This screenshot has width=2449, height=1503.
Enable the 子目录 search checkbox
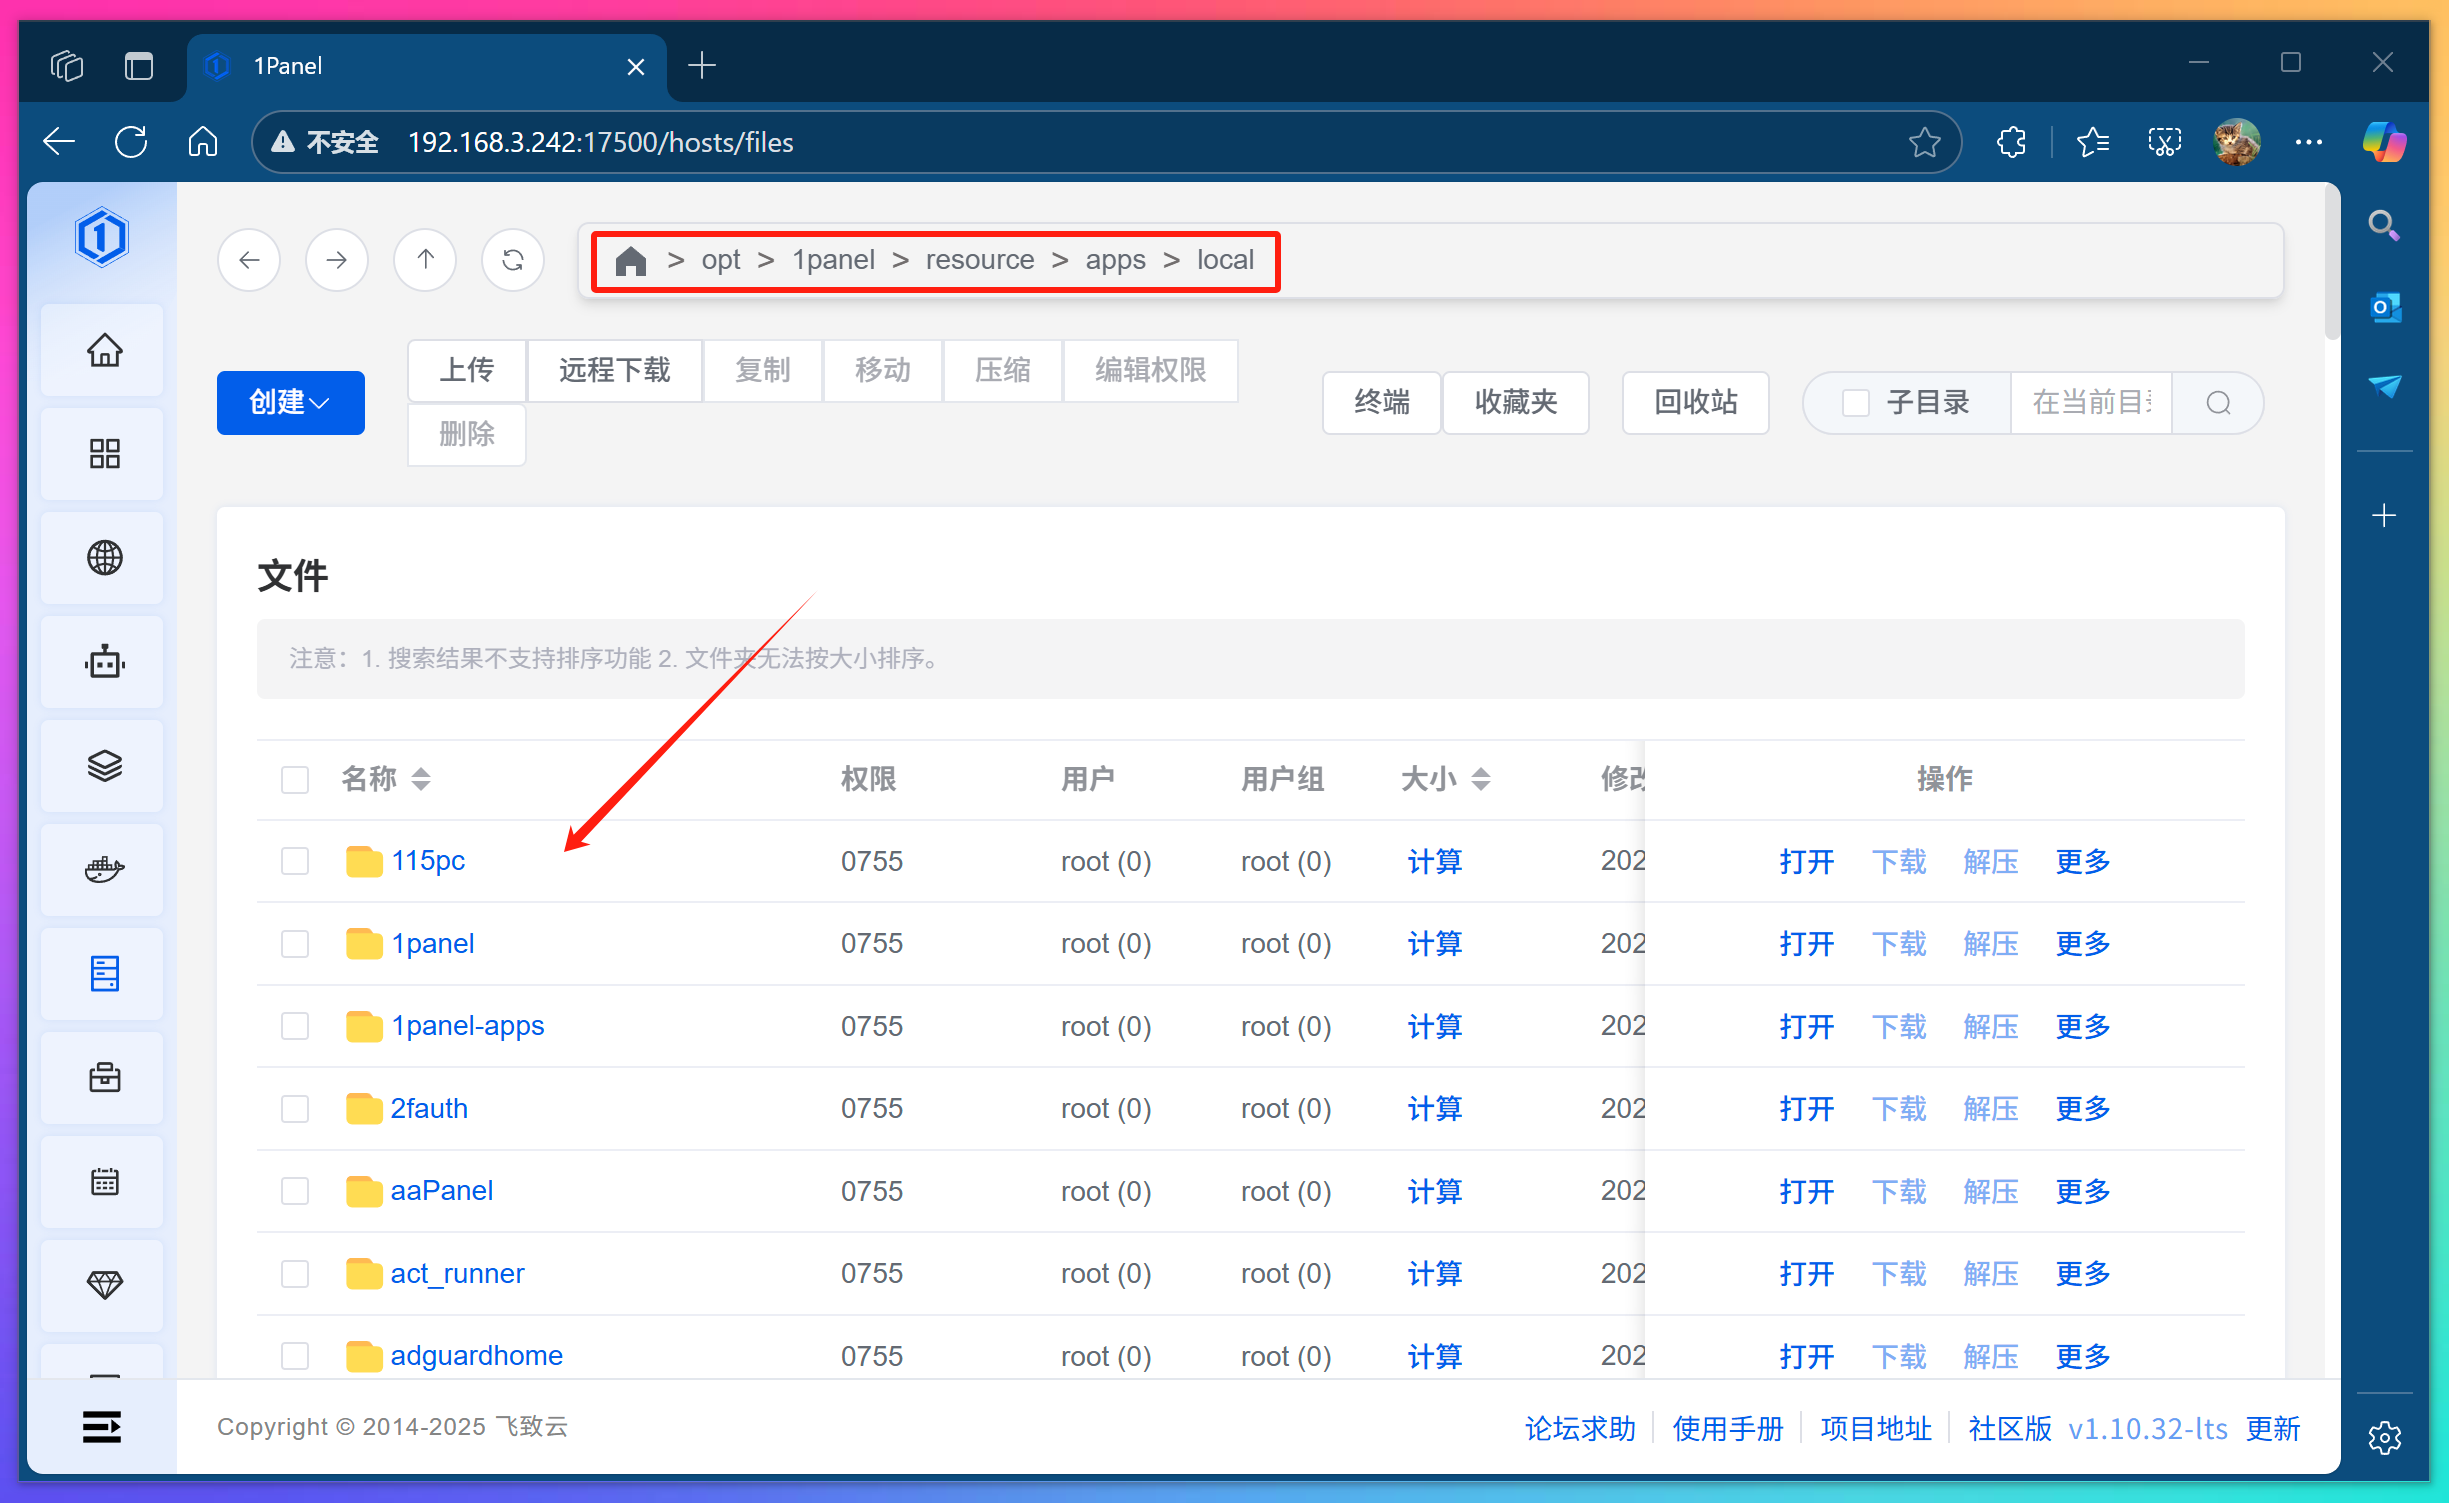[1855, 402]
